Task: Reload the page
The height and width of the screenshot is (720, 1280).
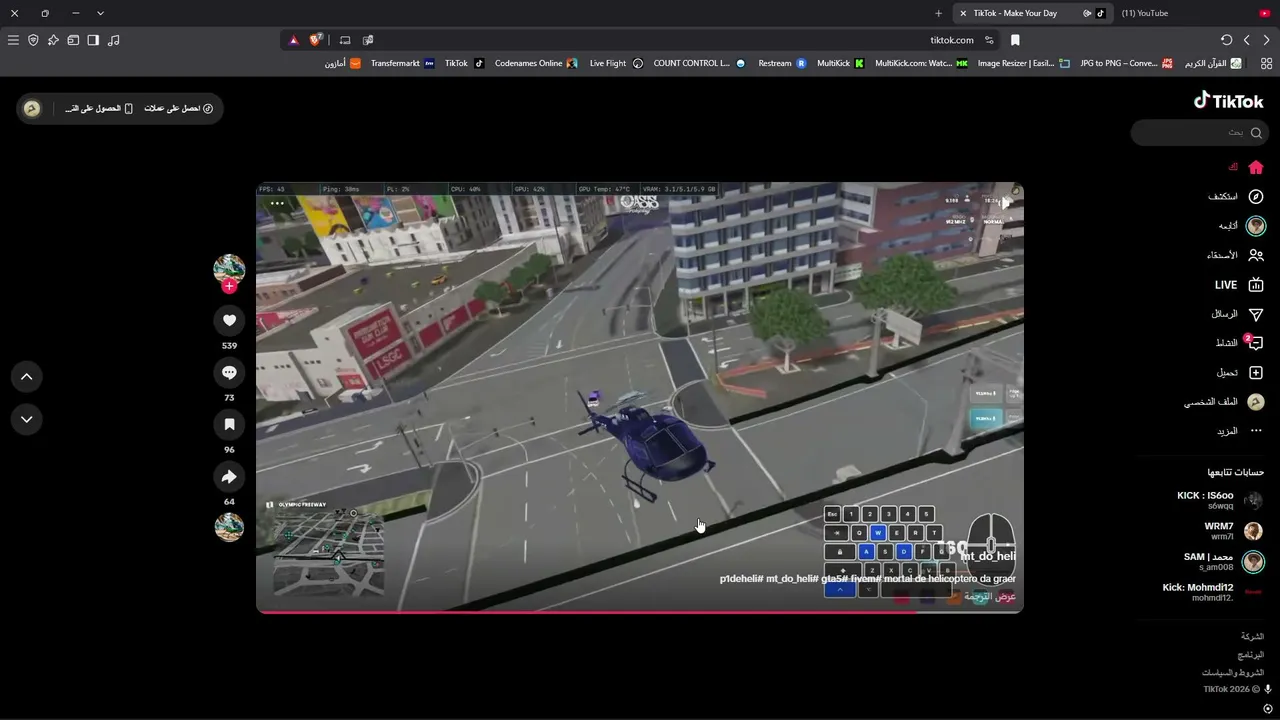Action: (1226, 40)
